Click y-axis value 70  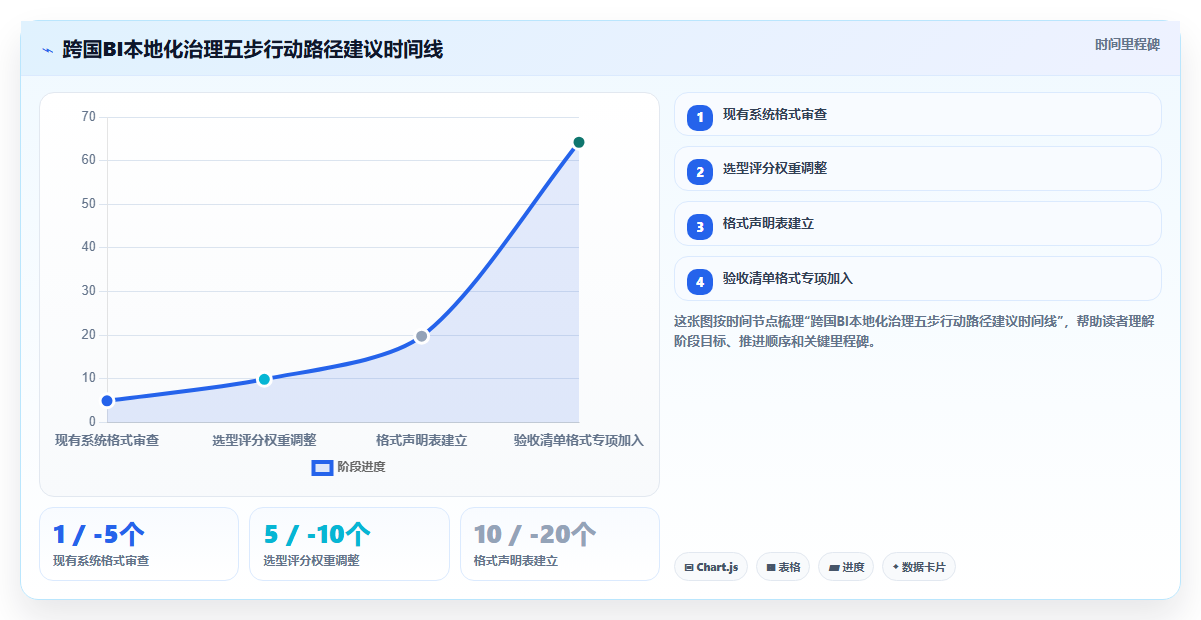88,117
